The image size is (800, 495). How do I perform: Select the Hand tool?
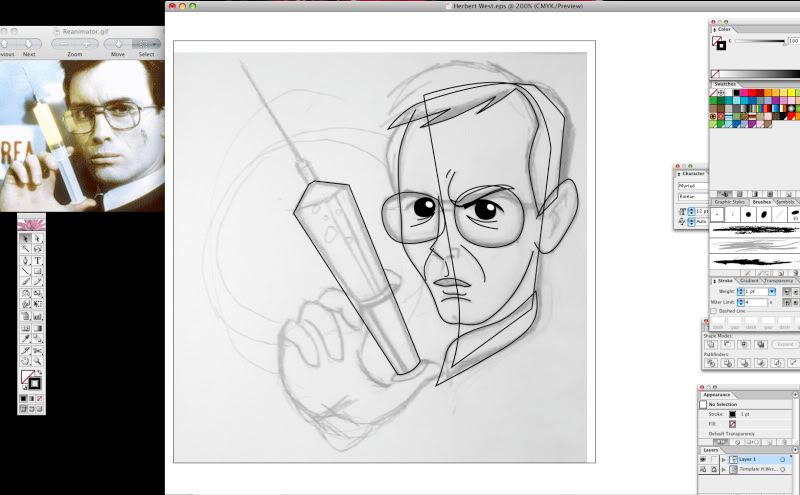[25, 361]
